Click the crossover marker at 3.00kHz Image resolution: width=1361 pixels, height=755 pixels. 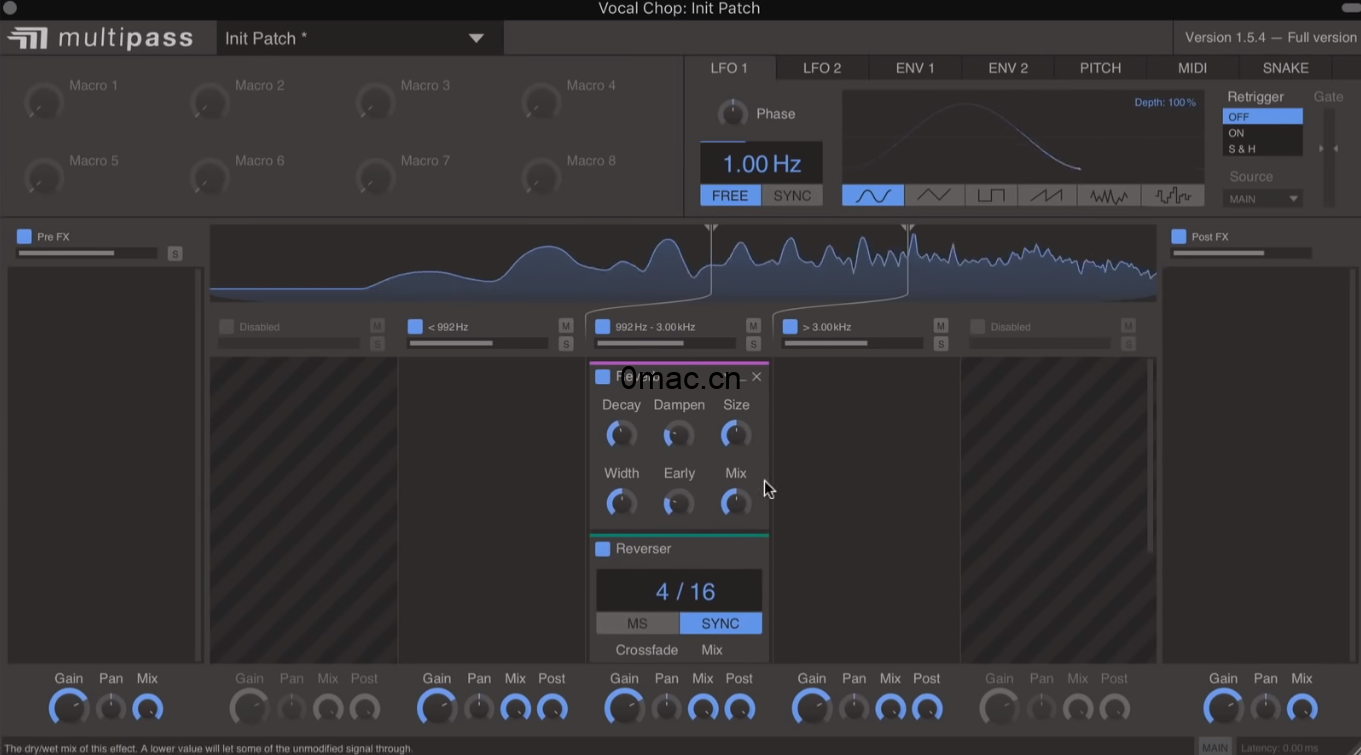point(908,229)
